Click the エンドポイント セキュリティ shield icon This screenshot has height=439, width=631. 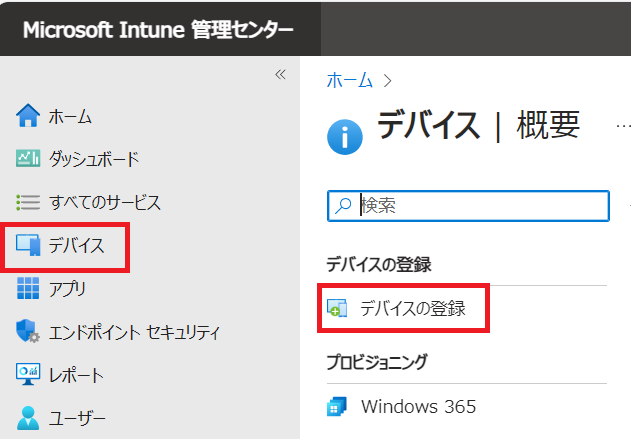pos(28,331)
